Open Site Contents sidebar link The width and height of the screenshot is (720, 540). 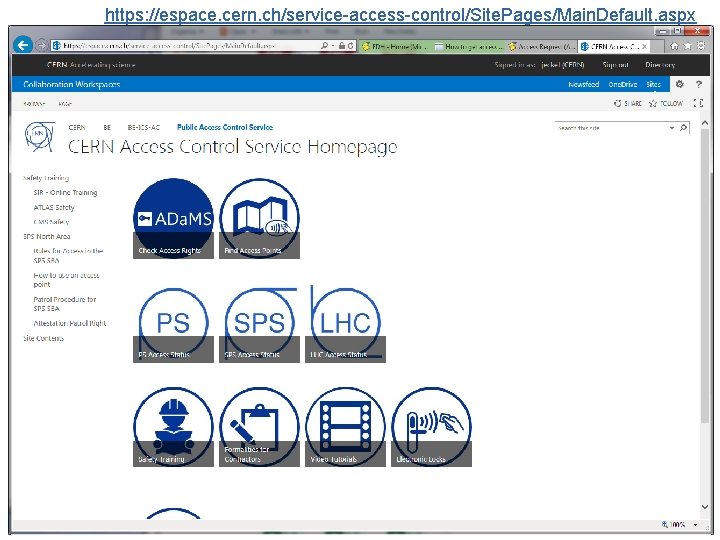click(43, 338)
